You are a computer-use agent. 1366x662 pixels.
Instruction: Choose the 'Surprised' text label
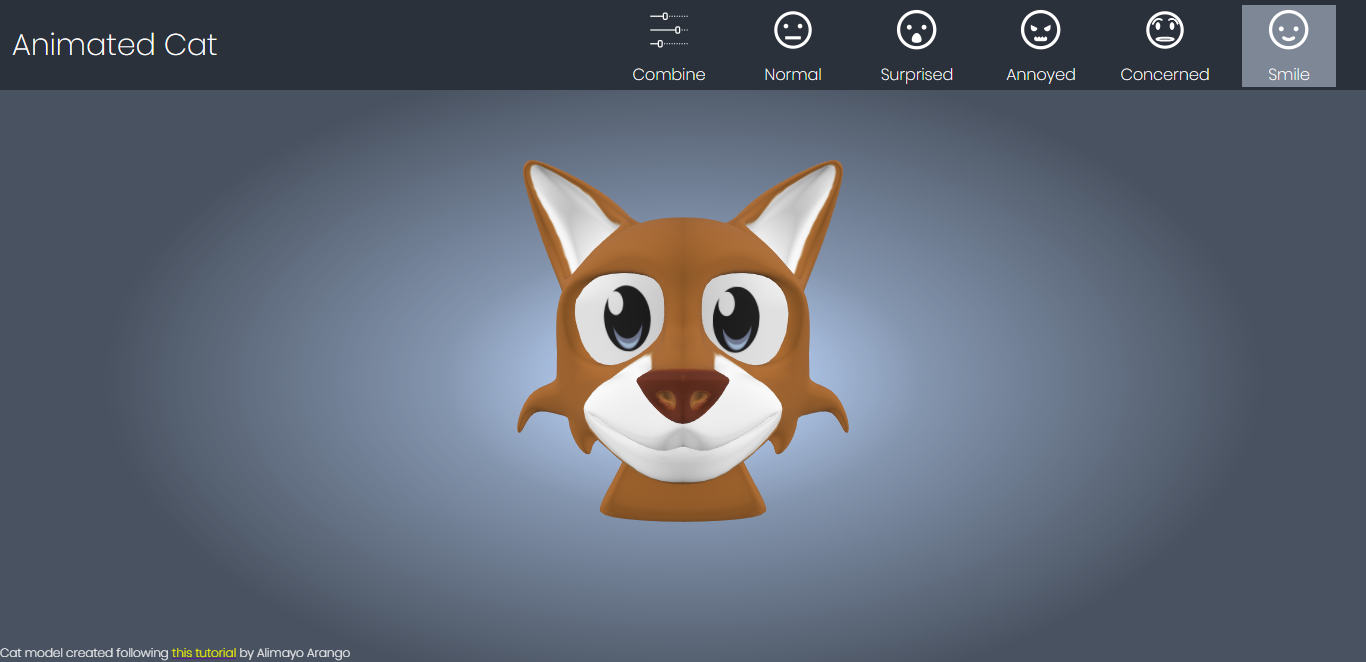916,75
